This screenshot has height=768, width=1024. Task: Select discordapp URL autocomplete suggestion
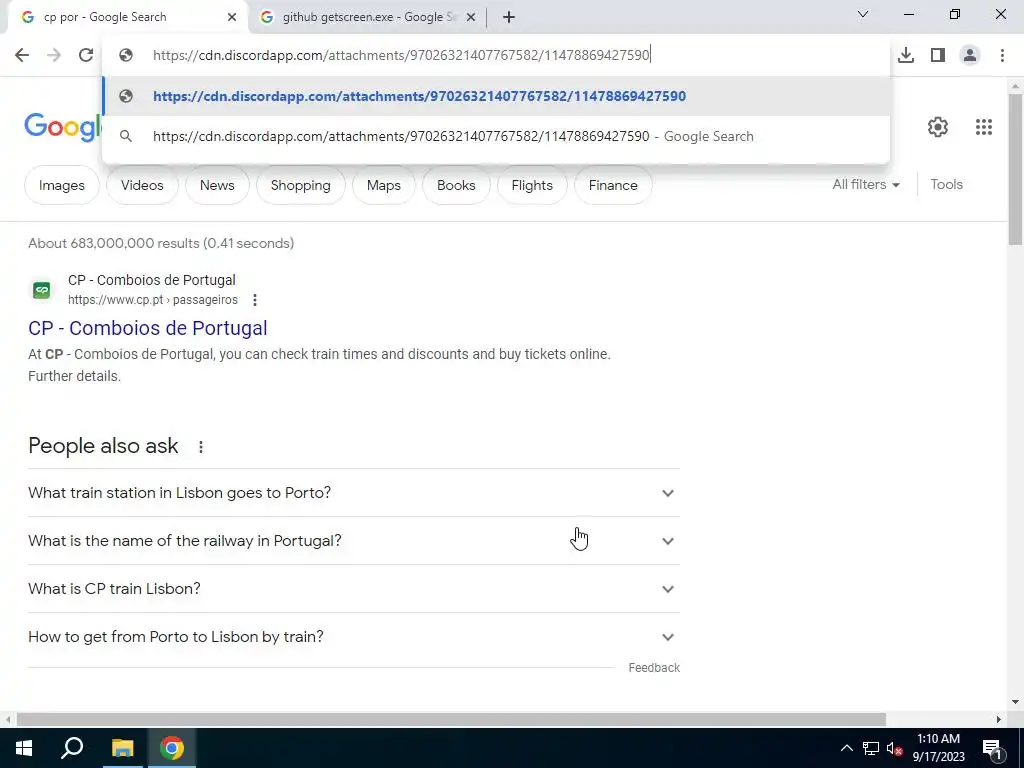tap(496, 96)
